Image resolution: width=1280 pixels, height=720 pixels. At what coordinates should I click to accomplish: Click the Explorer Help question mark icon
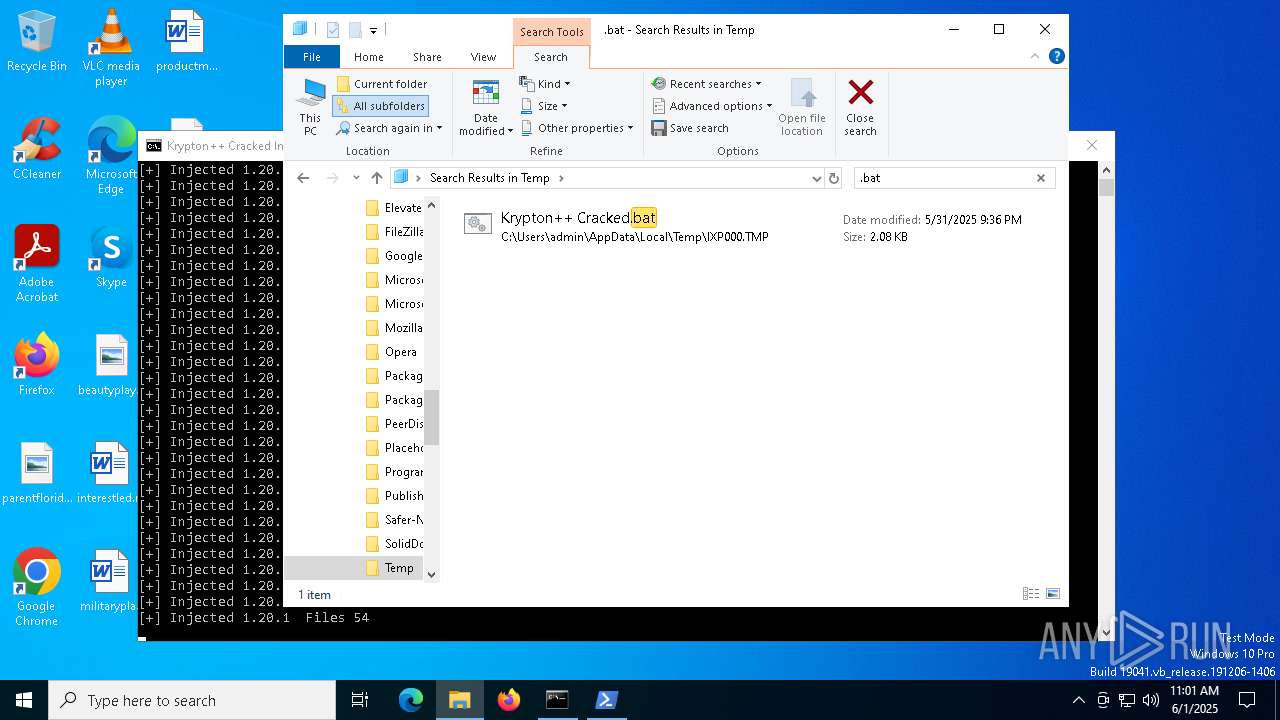click(1056, 57)
